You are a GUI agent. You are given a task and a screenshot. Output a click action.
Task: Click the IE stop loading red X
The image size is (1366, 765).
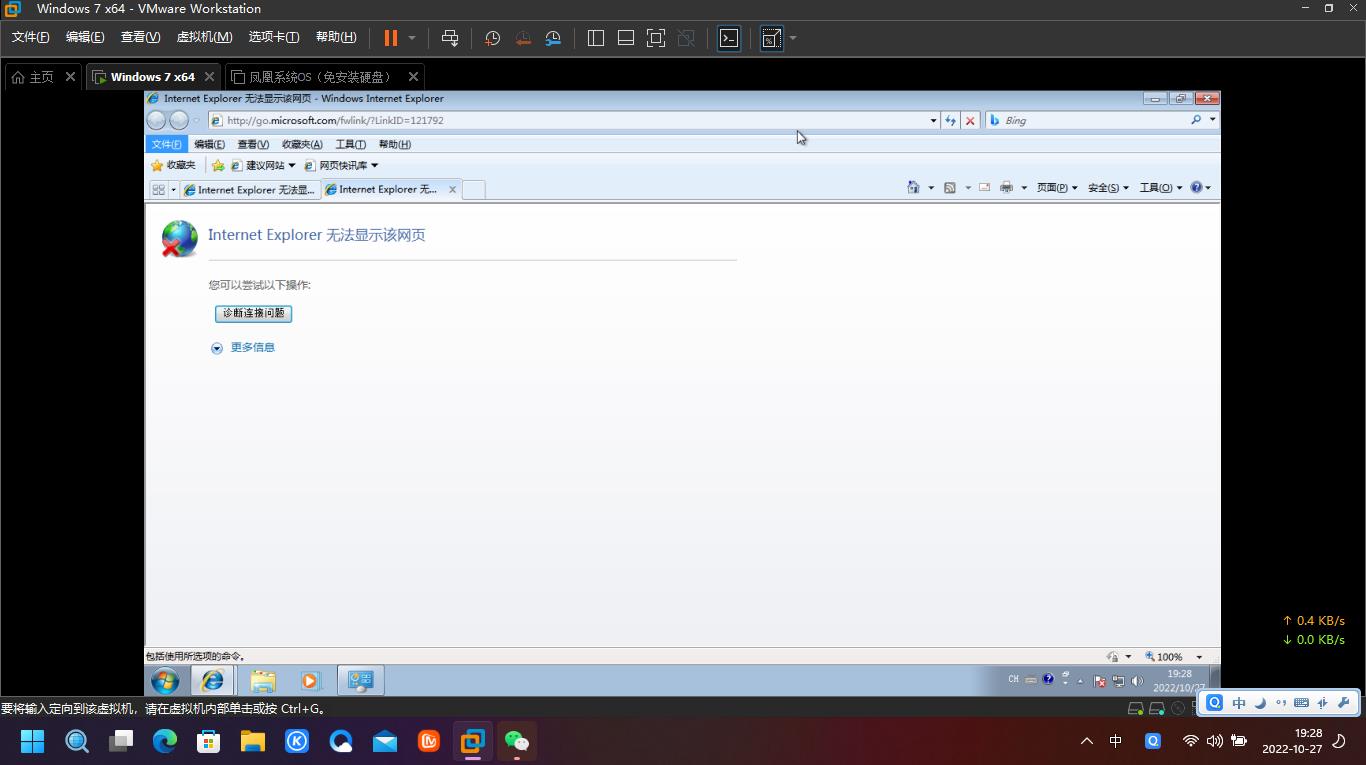(x=970, y=120)
